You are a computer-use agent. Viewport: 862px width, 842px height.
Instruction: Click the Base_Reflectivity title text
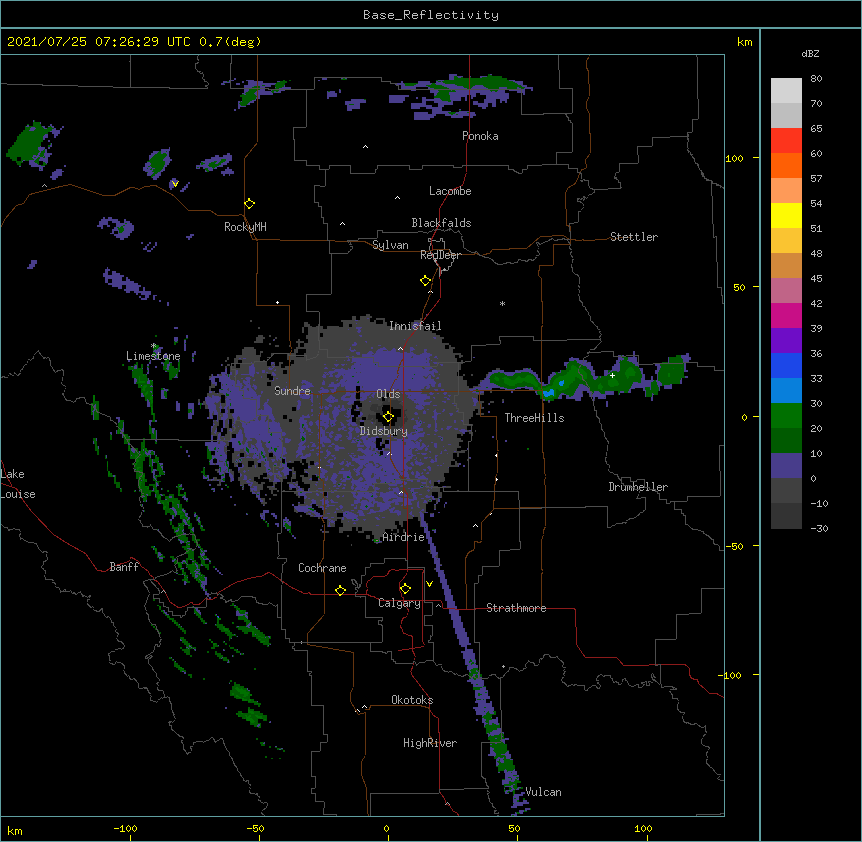pyautogui.click(x=431, y=15)
